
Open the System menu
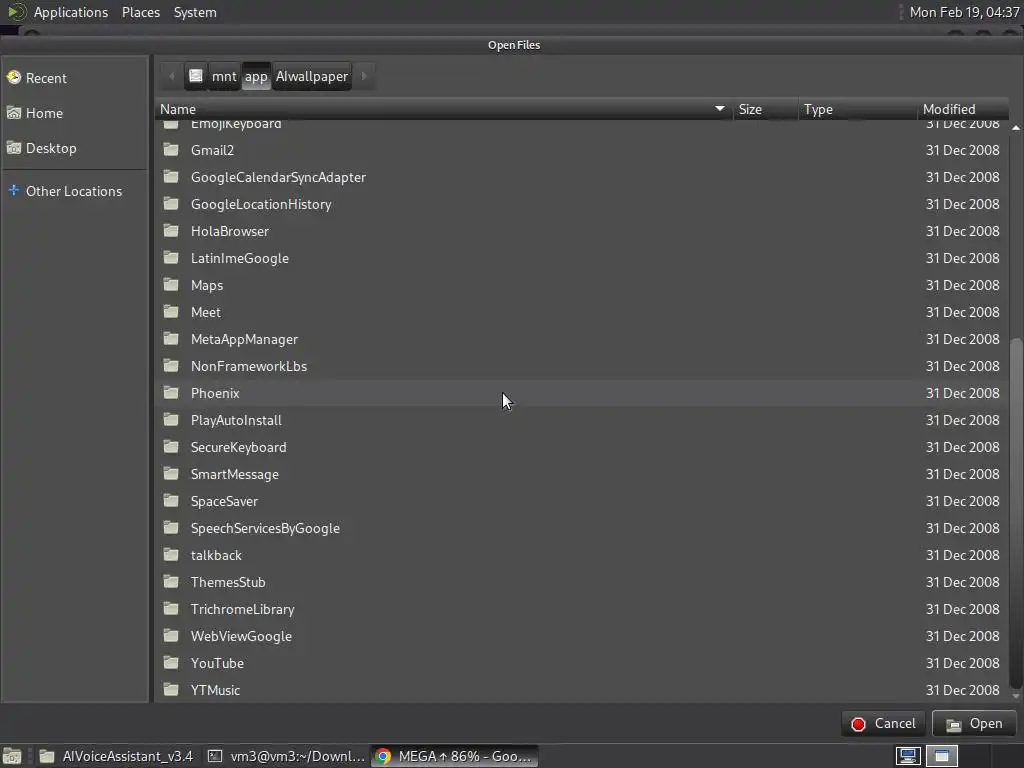195,12
